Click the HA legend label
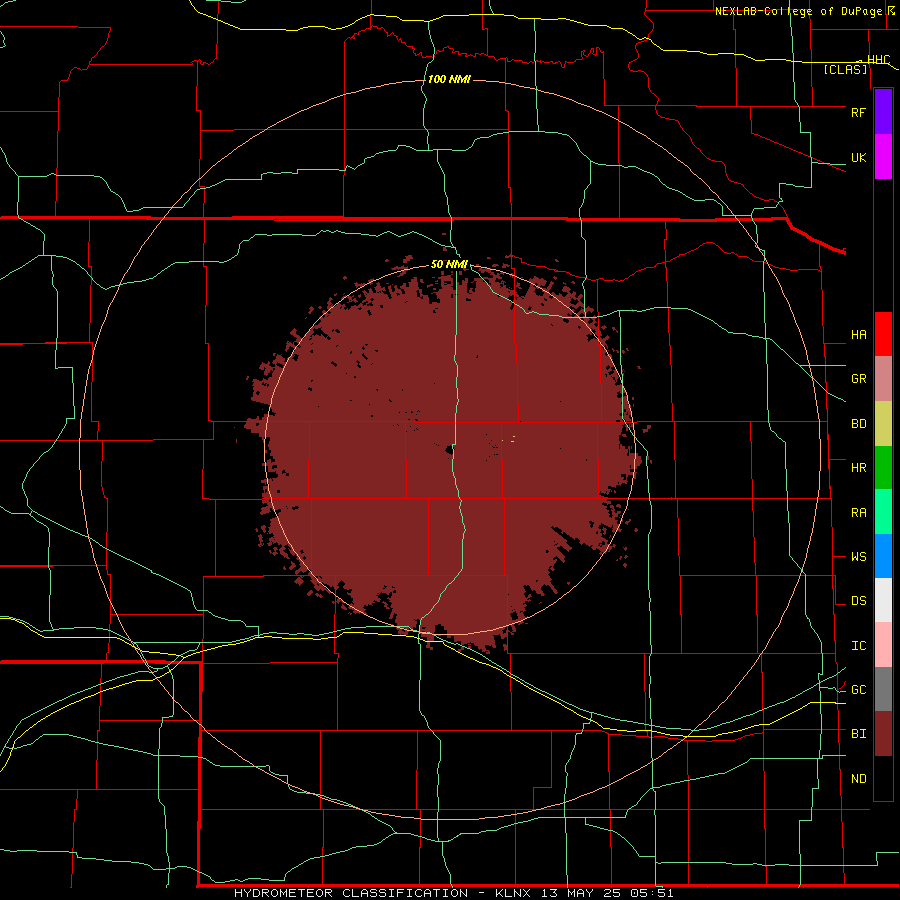Viewport: 900px width, 900px height. click(858, 335)
